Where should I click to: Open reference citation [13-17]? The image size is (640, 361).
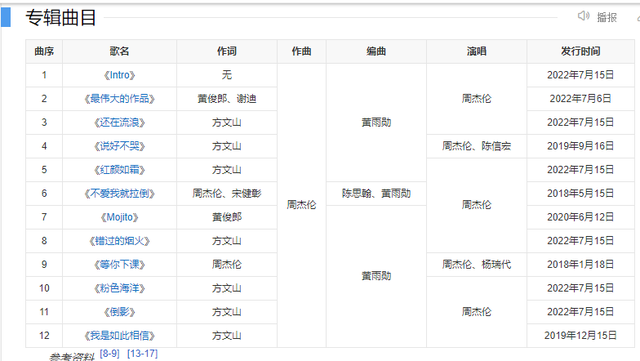click(142, 354)
